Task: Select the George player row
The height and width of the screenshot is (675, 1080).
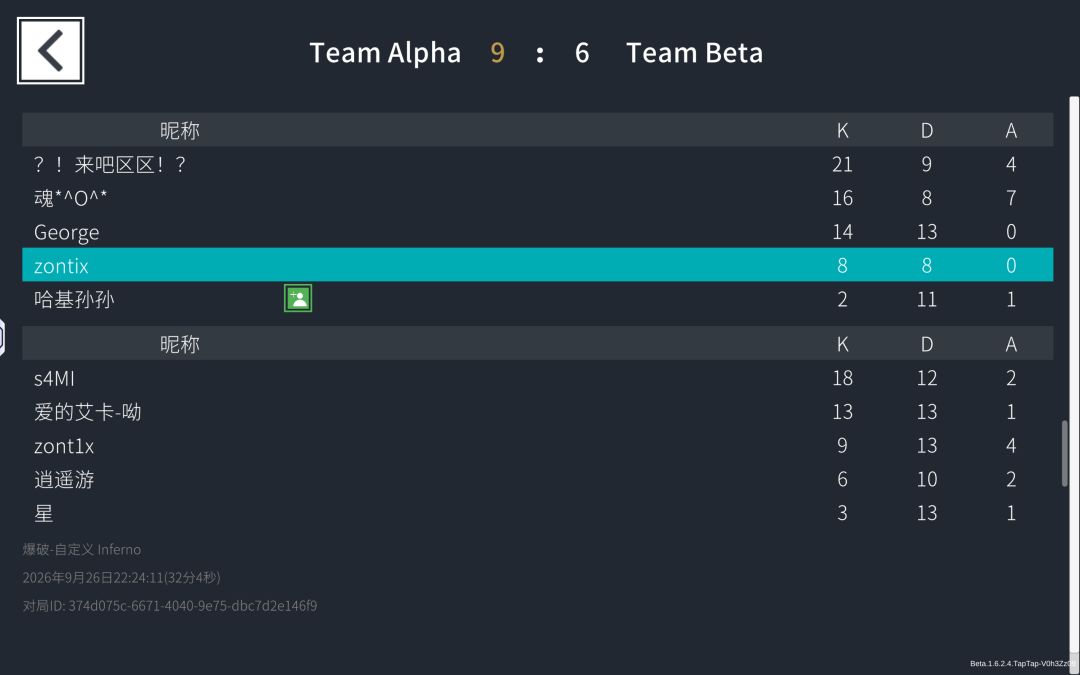Action: 537,231
